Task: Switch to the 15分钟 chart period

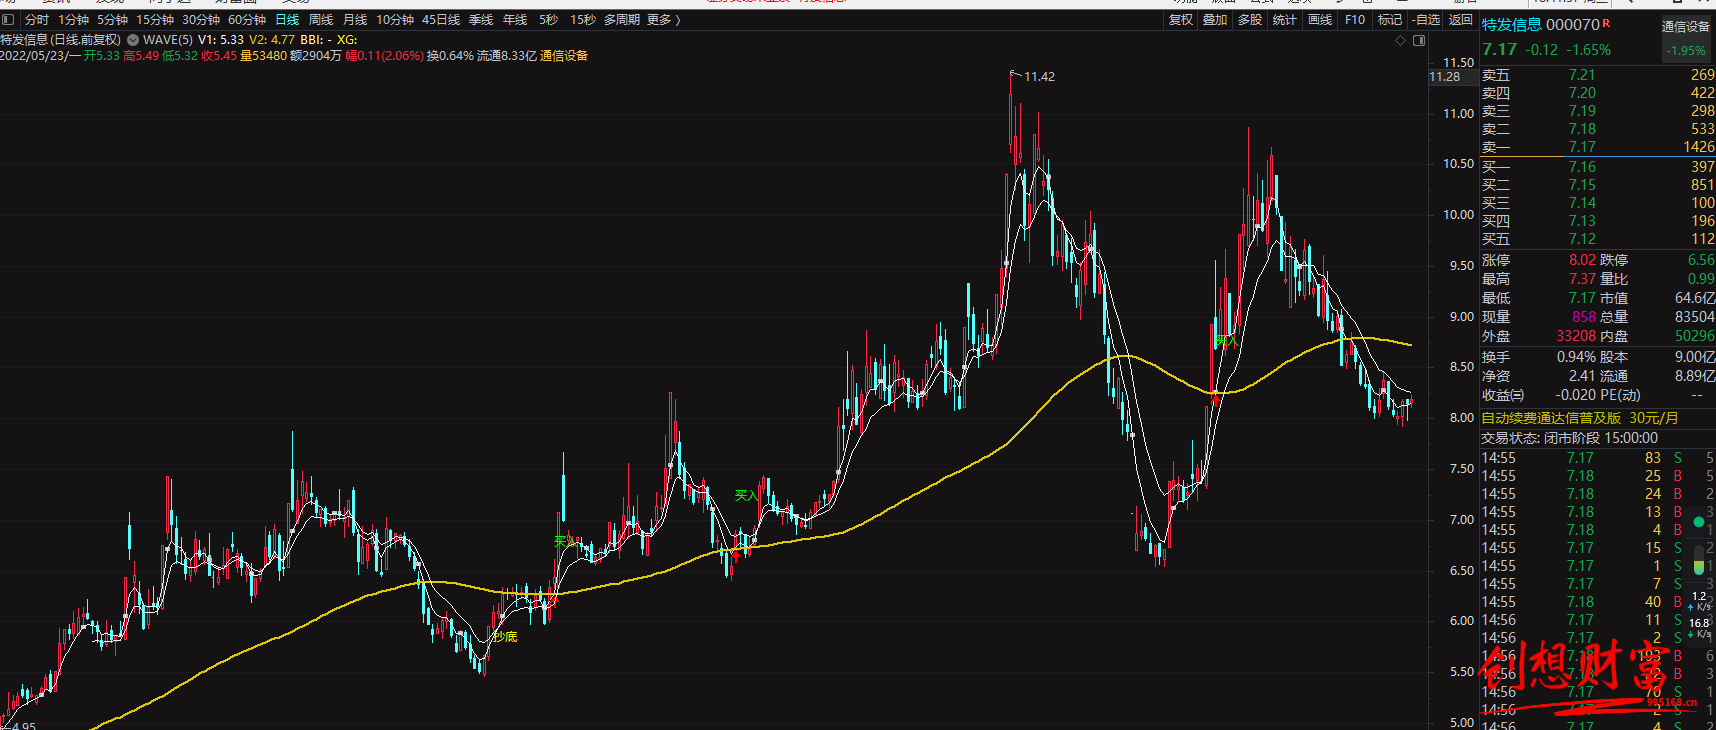Action: (155, 20)
